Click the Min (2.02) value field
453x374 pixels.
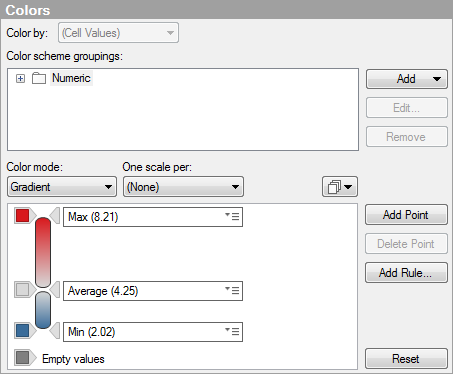(153, 332)
